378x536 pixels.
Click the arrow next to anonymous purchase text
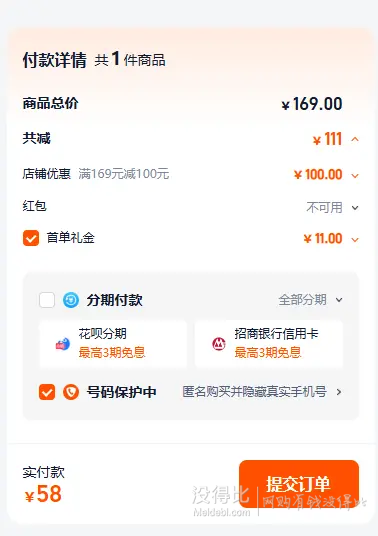[339, 392]
